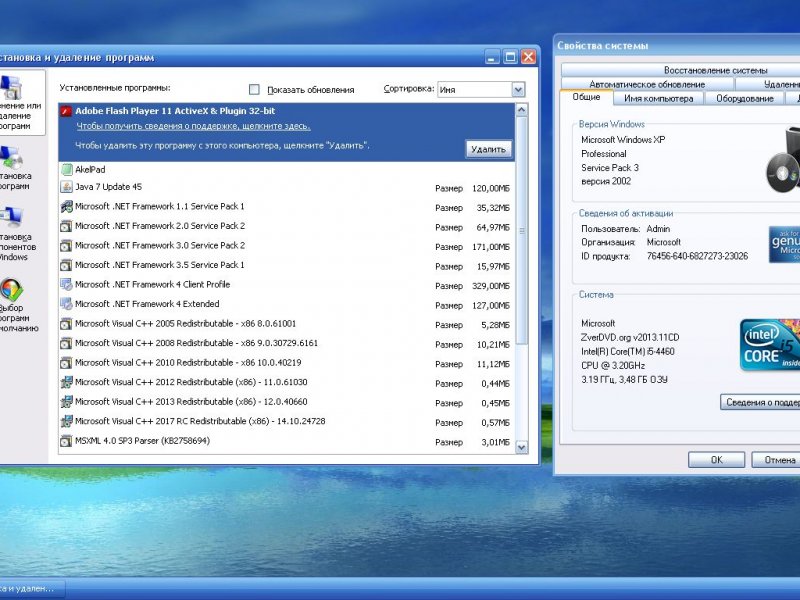Open the add new programs sidebar icon

11,158
